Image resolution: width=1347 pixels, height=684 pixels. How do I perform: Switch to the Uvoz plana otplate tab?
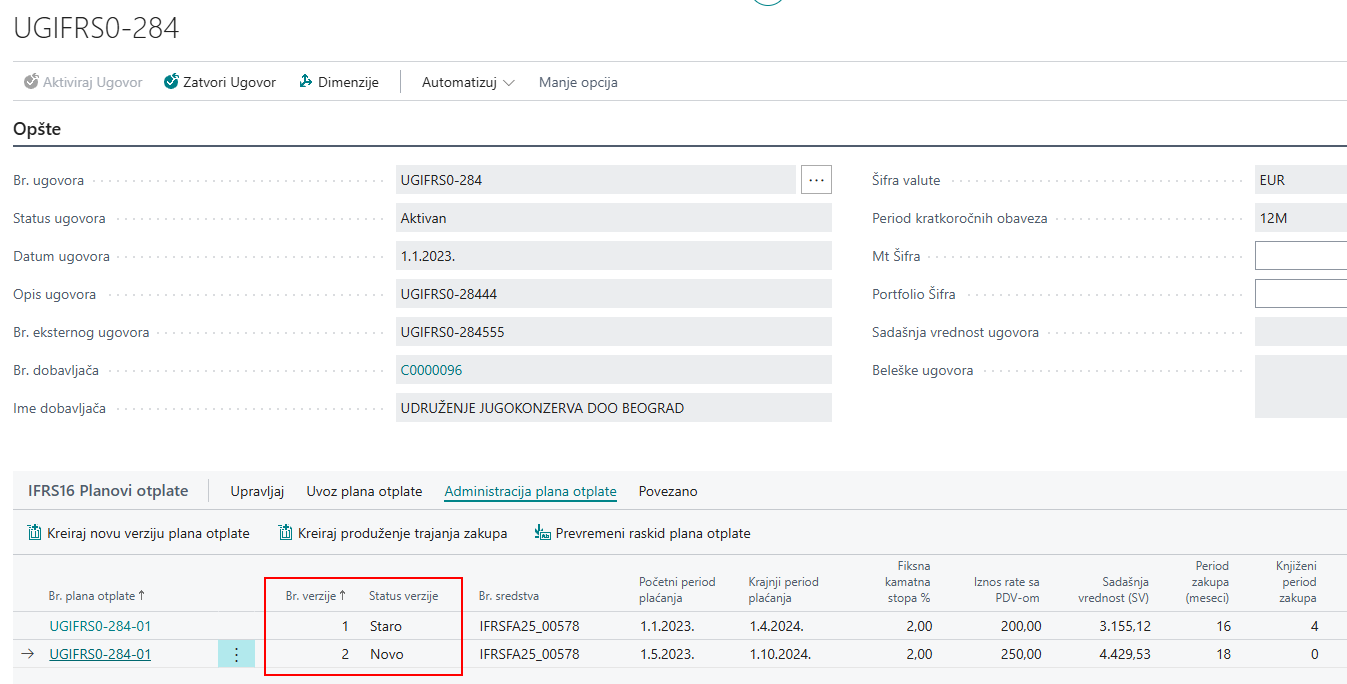click(364, 491)
